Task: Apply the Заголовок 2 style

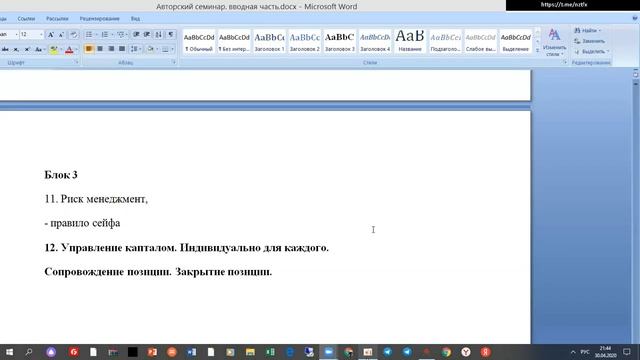Action: point(304,42)
